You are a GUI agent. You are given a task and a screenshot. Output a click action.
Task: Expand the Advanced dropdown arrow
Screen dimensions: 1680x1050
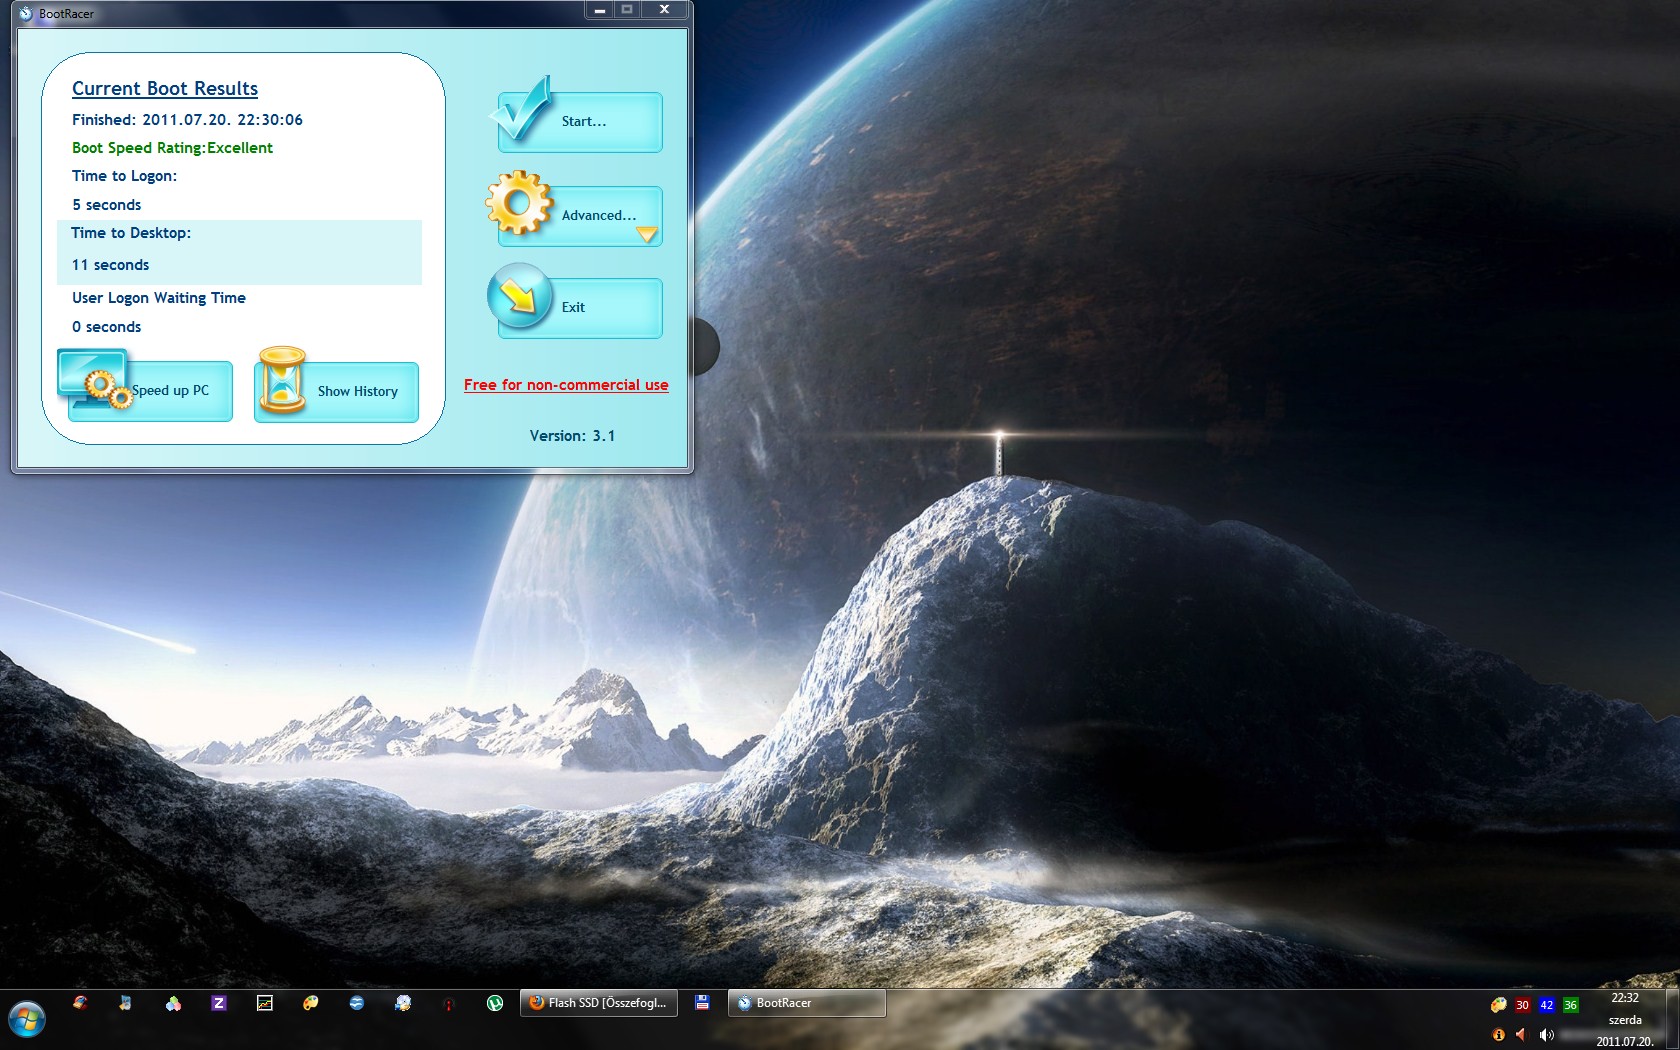point(647,235)
